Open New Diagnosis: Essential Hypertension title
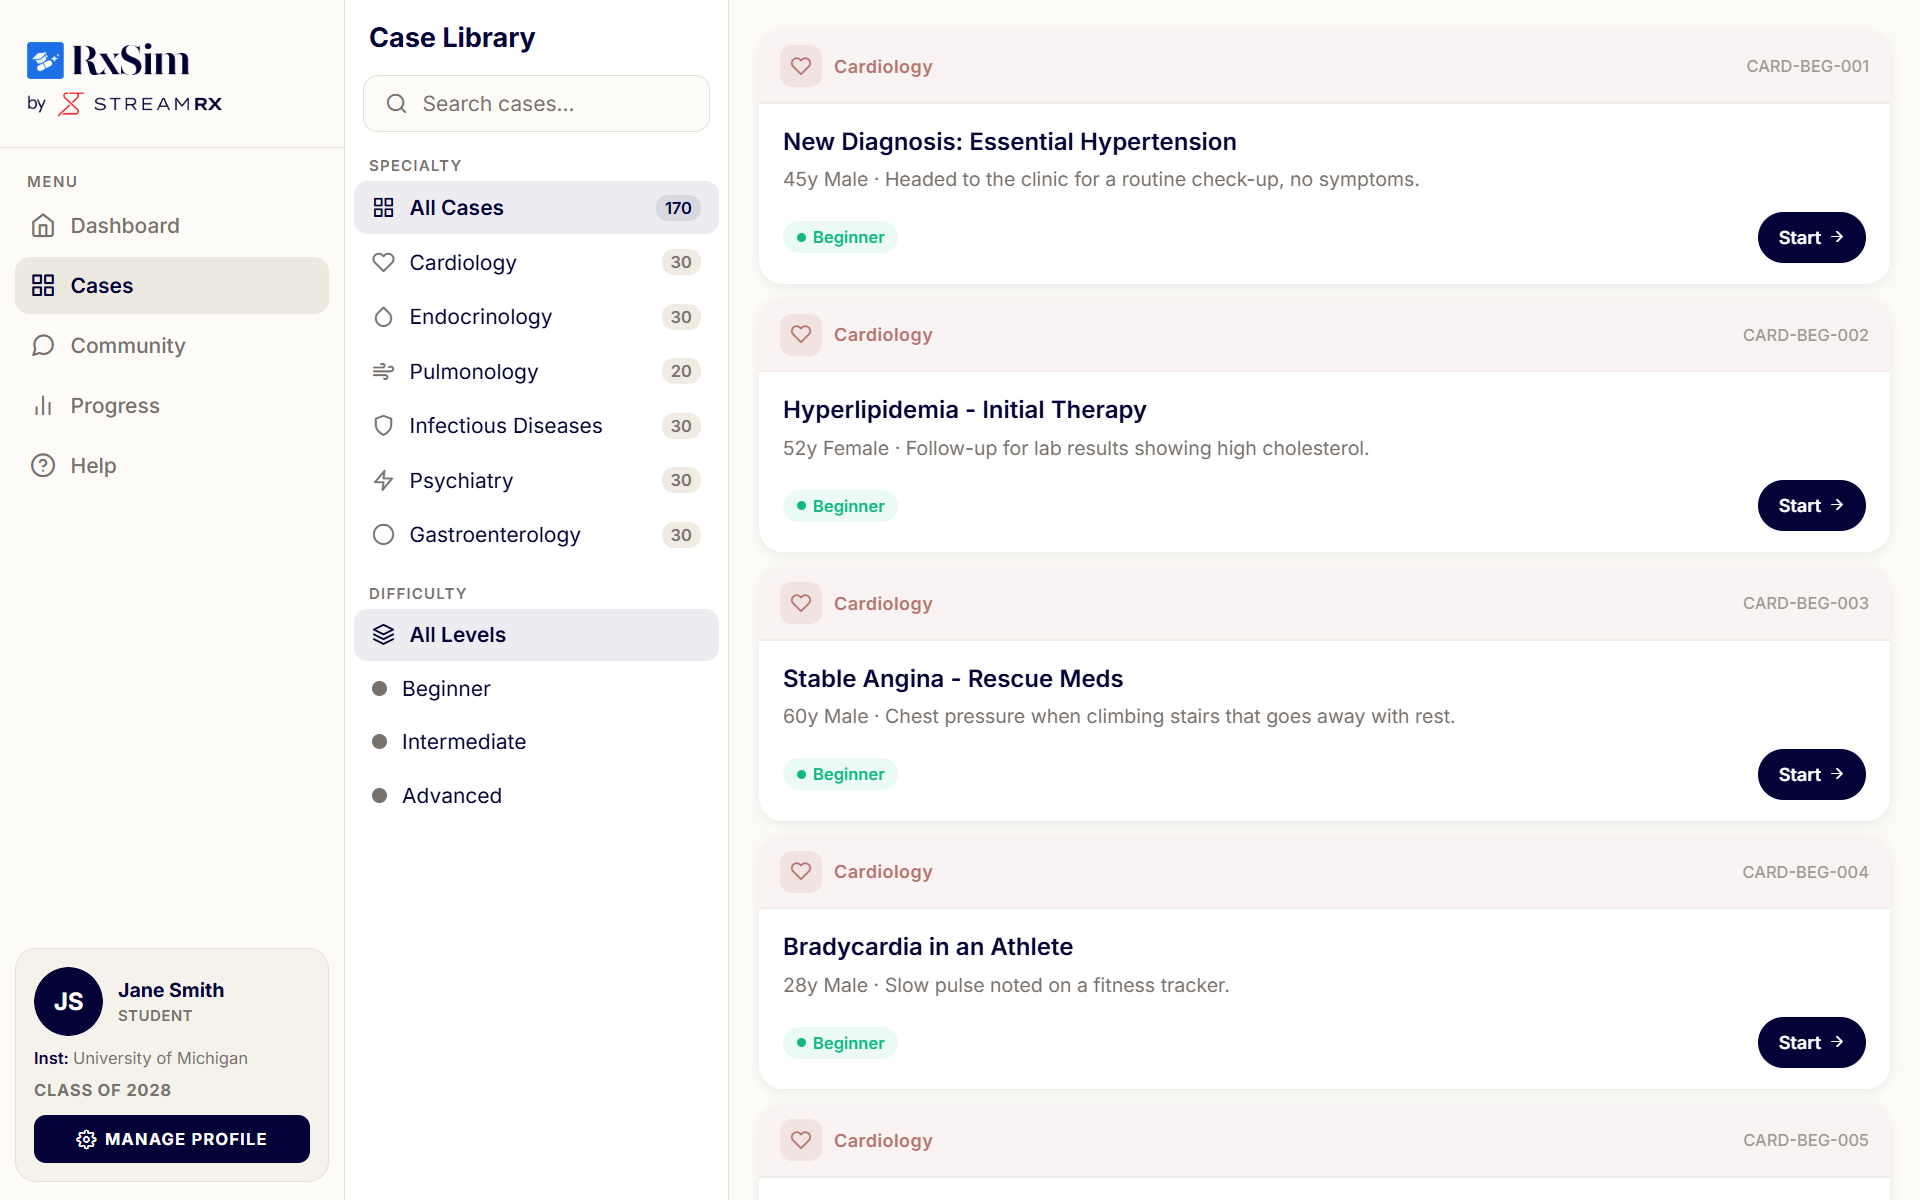Image resolution: width=1920 pixels, height=1200 pixels. point(1009,142)
